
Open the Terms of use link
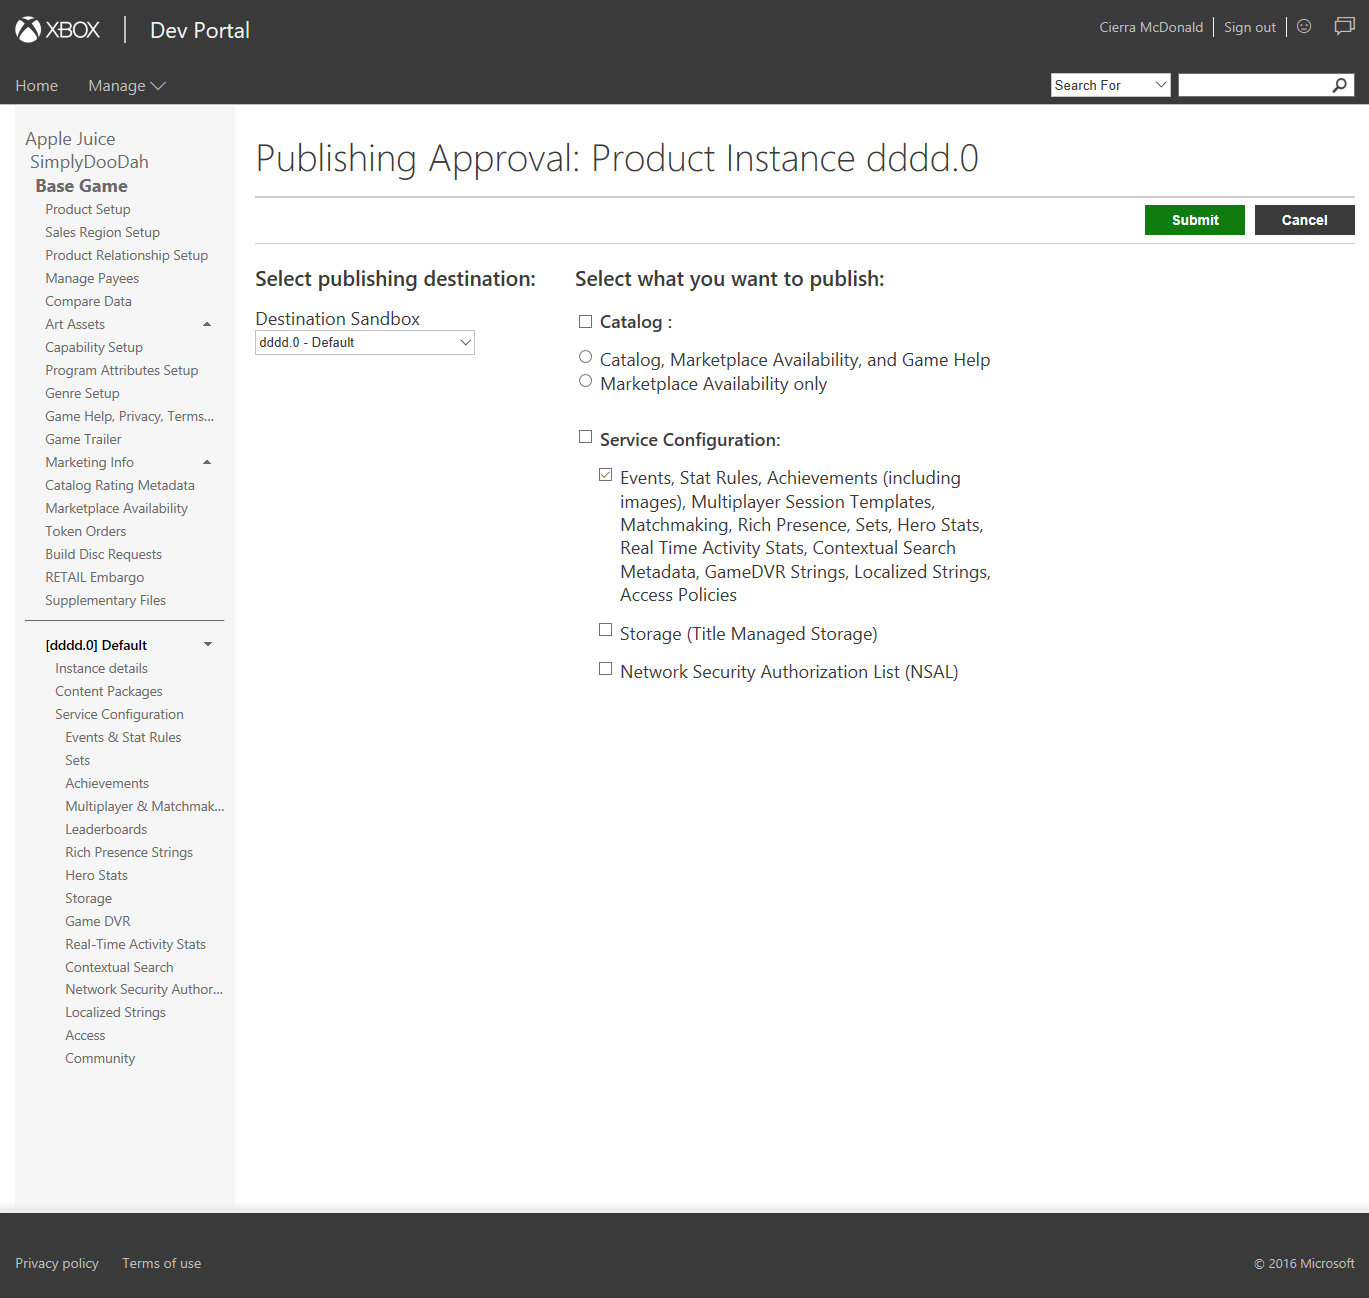[161, 1263]
